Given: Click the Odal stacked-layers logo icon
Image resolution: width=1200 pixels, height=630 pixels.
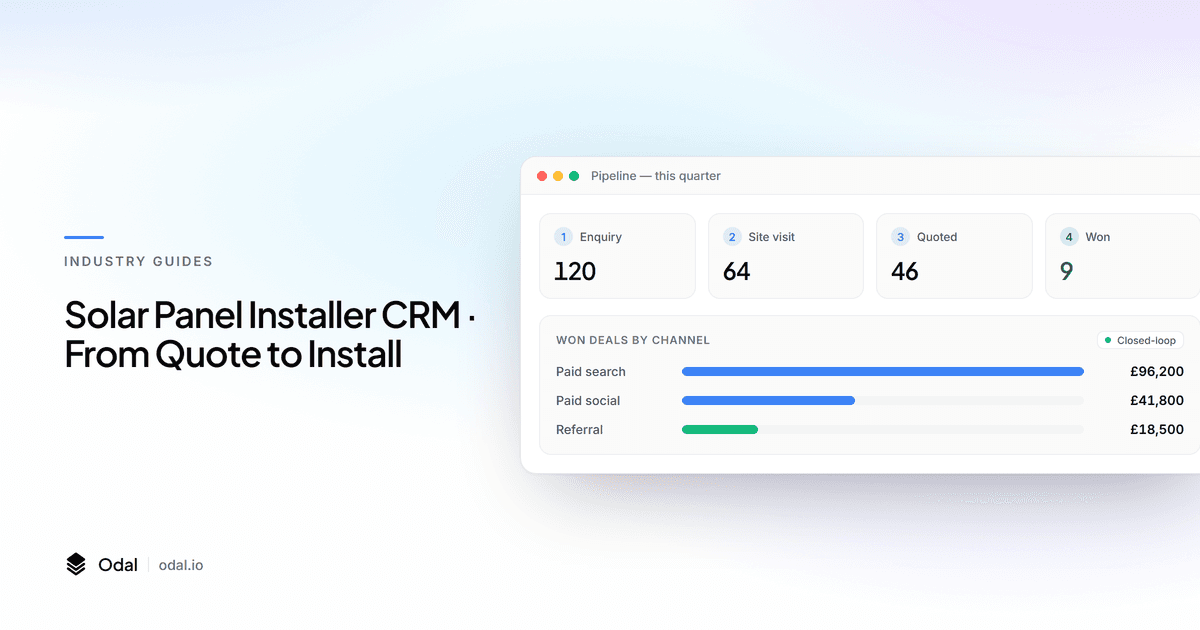Looking at the screenshot, I should point(76,565).
